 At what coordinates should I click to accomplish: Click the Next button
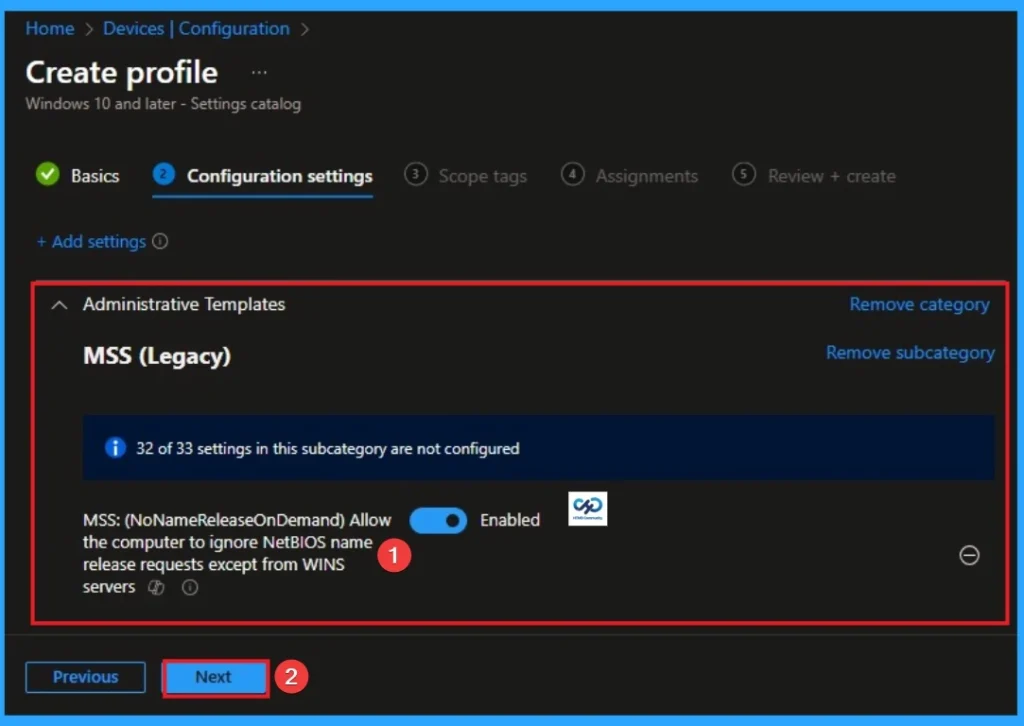[215, 677]
